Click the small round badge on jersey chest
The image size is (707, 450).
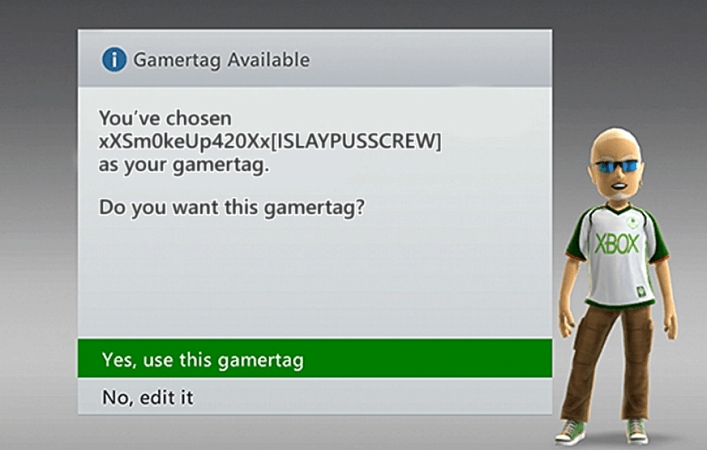tap(633, 222)
